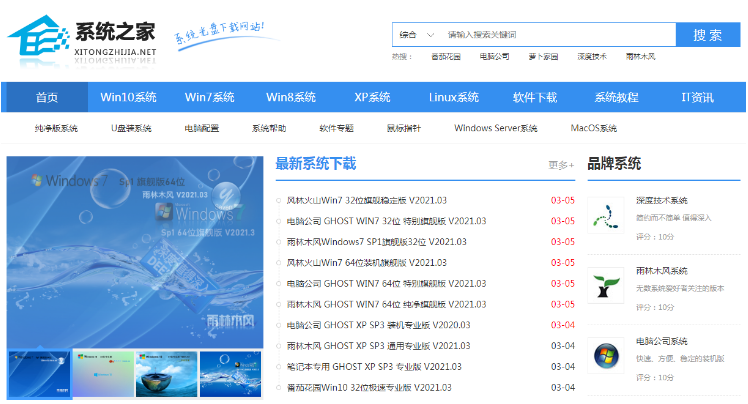
Task: Select the first carousel thumbnail
Action: coord(39,373)
